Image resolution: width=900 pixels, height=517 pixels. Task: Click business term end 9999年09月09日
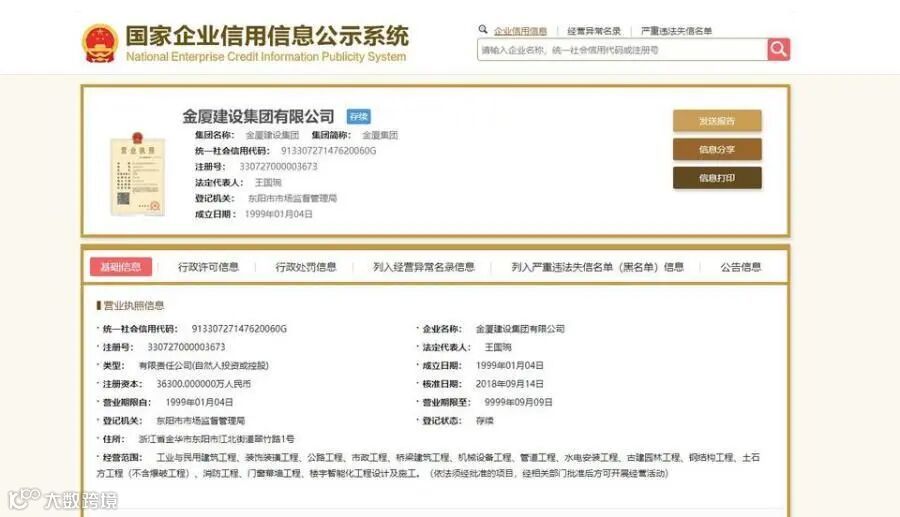pos(518,402)
